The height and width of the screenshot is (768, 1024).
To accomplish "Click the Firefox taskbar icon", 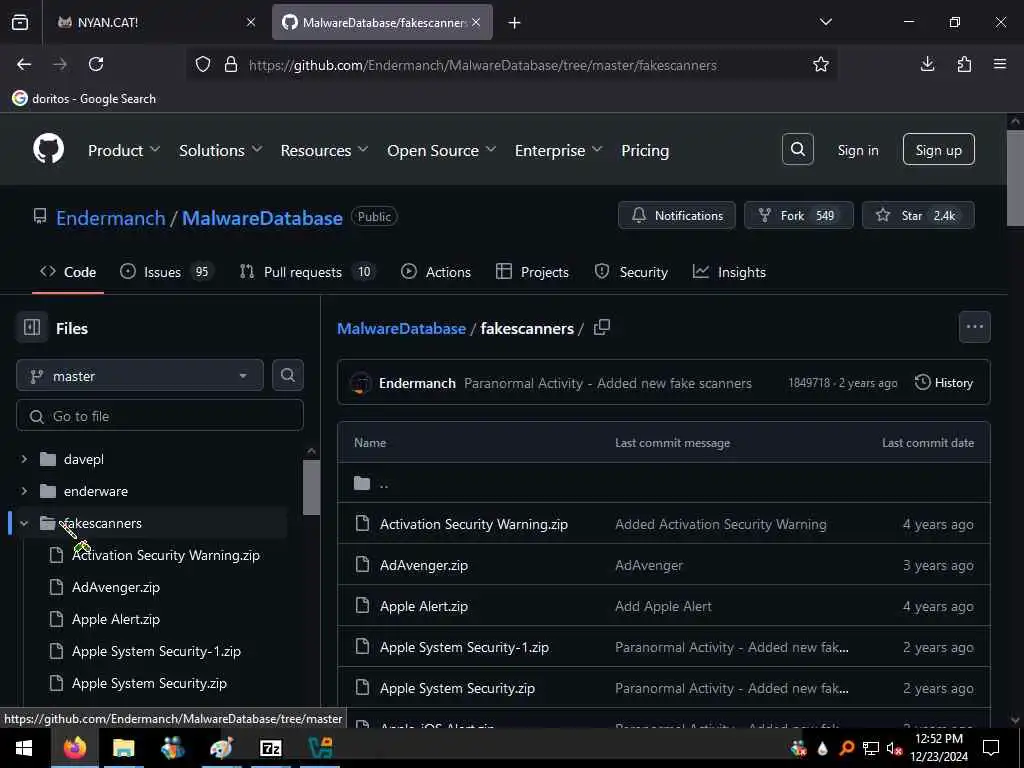I will click(x=74, y=748).
